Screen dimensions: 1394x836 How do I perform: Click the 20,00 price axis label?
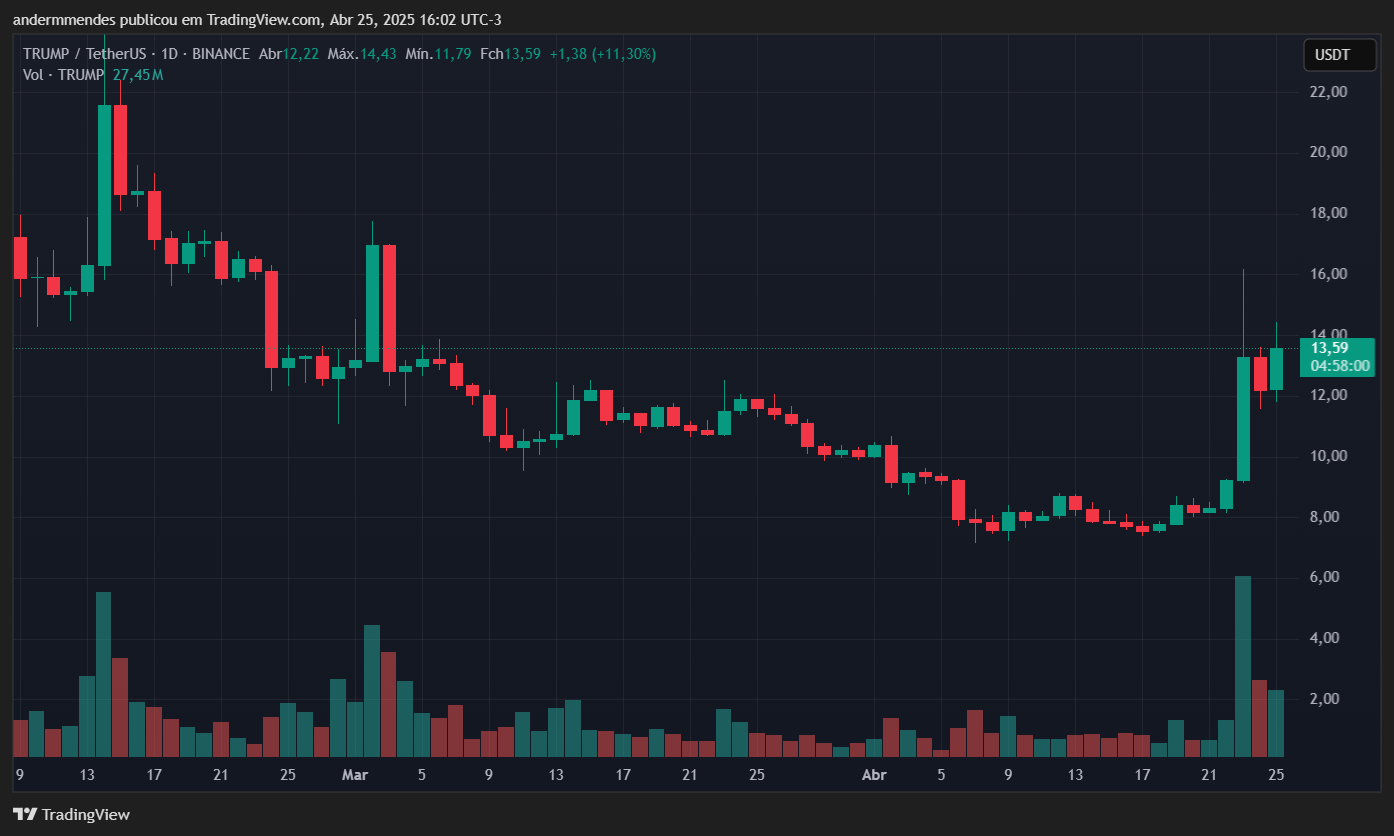1329,152
